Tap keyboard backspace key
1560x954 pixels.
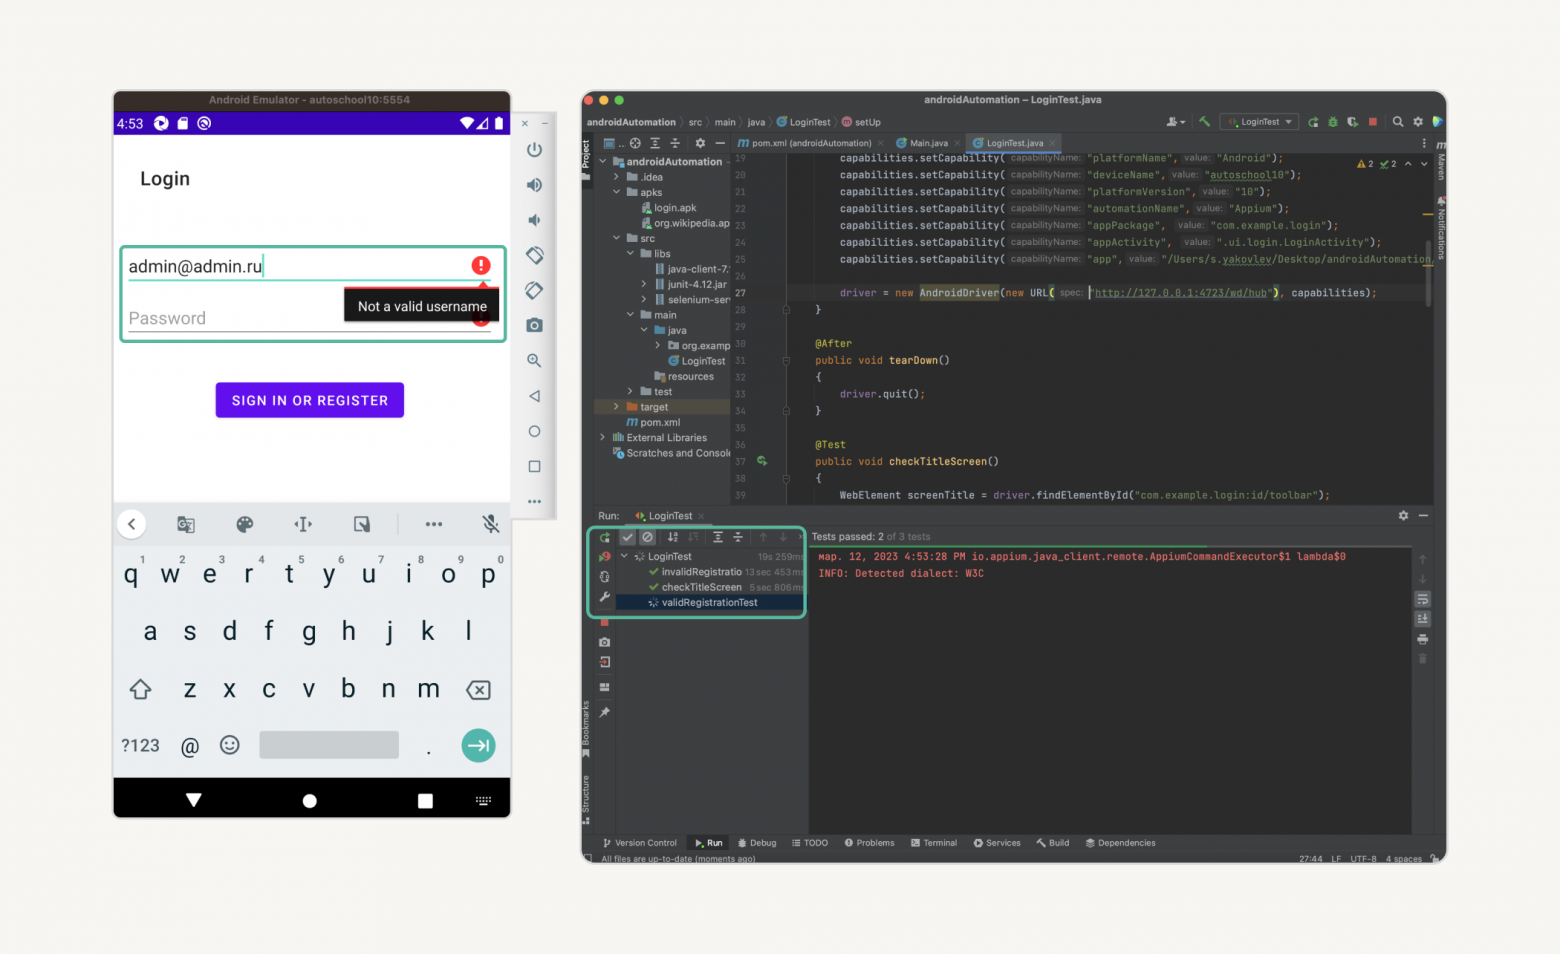point(478,690)
